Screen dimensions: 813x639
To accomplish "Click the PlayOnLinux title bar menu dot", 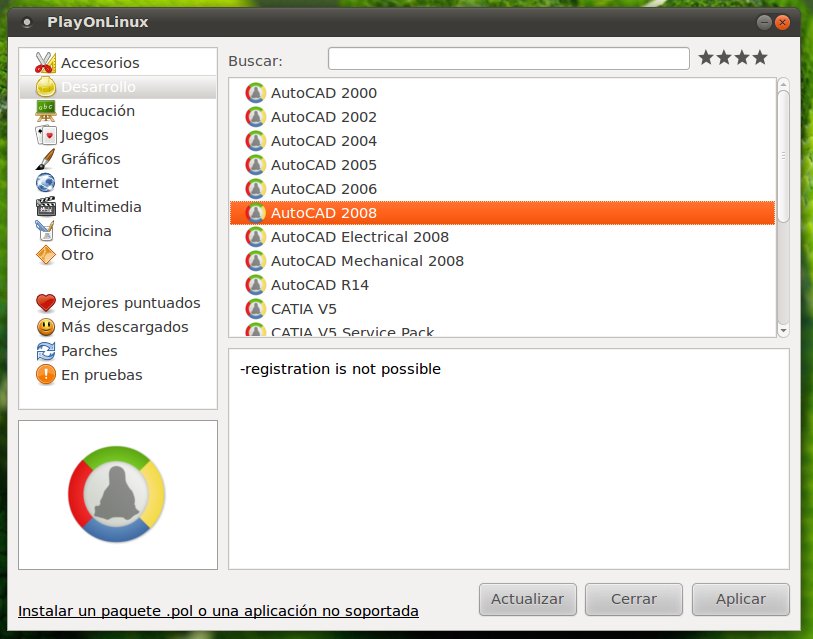I will point(27,22).
